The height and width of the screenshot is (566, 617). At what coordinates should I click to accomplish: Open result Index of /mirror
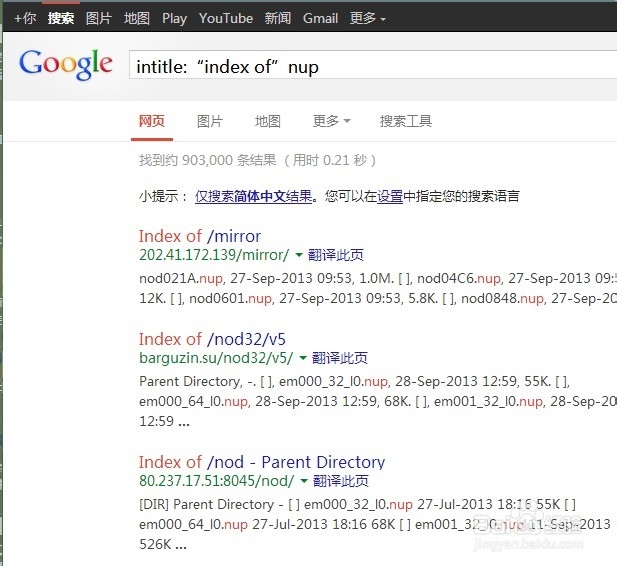pos(200,236)
